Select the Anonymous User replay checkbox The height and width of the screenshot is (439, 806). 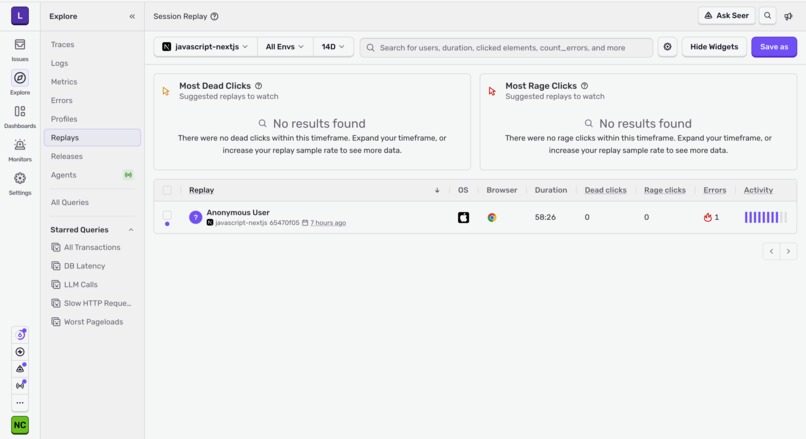click(167, 215)
